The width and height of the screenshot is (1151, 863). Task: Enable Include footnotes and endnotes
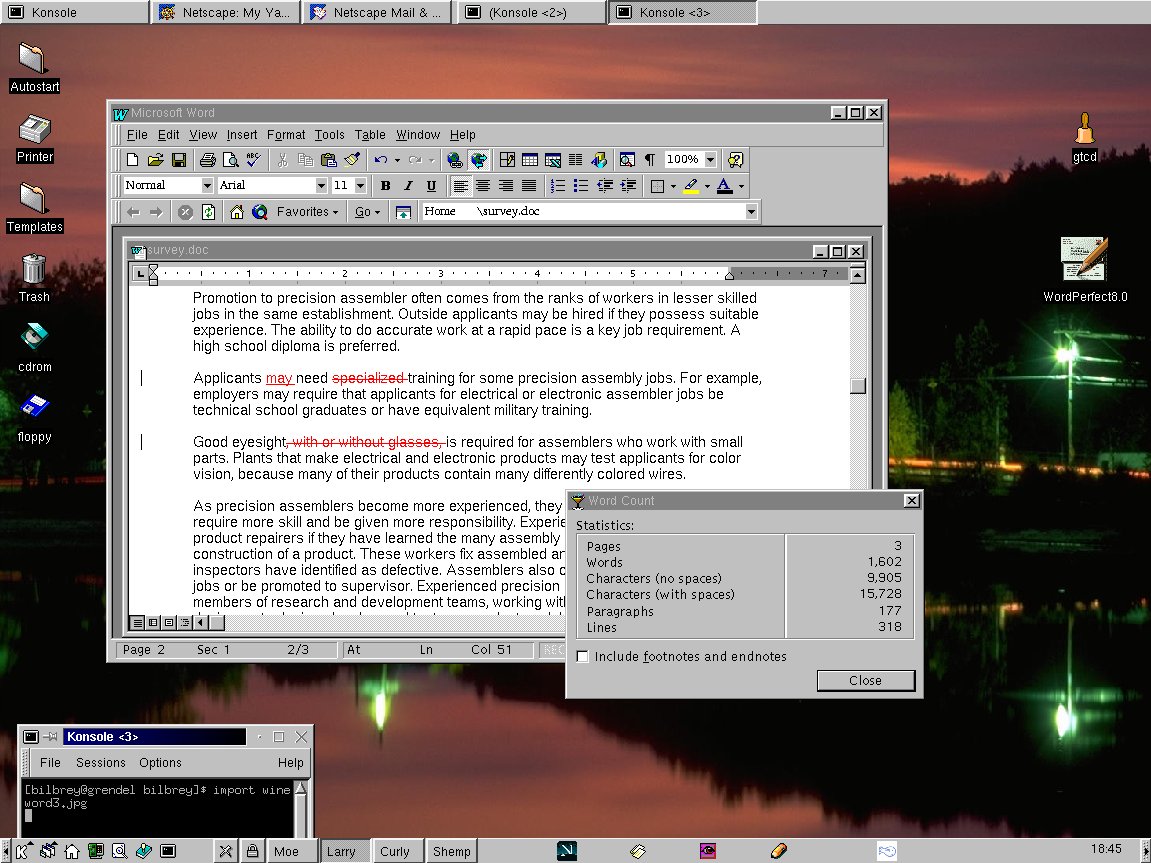[x=583, y=657]
